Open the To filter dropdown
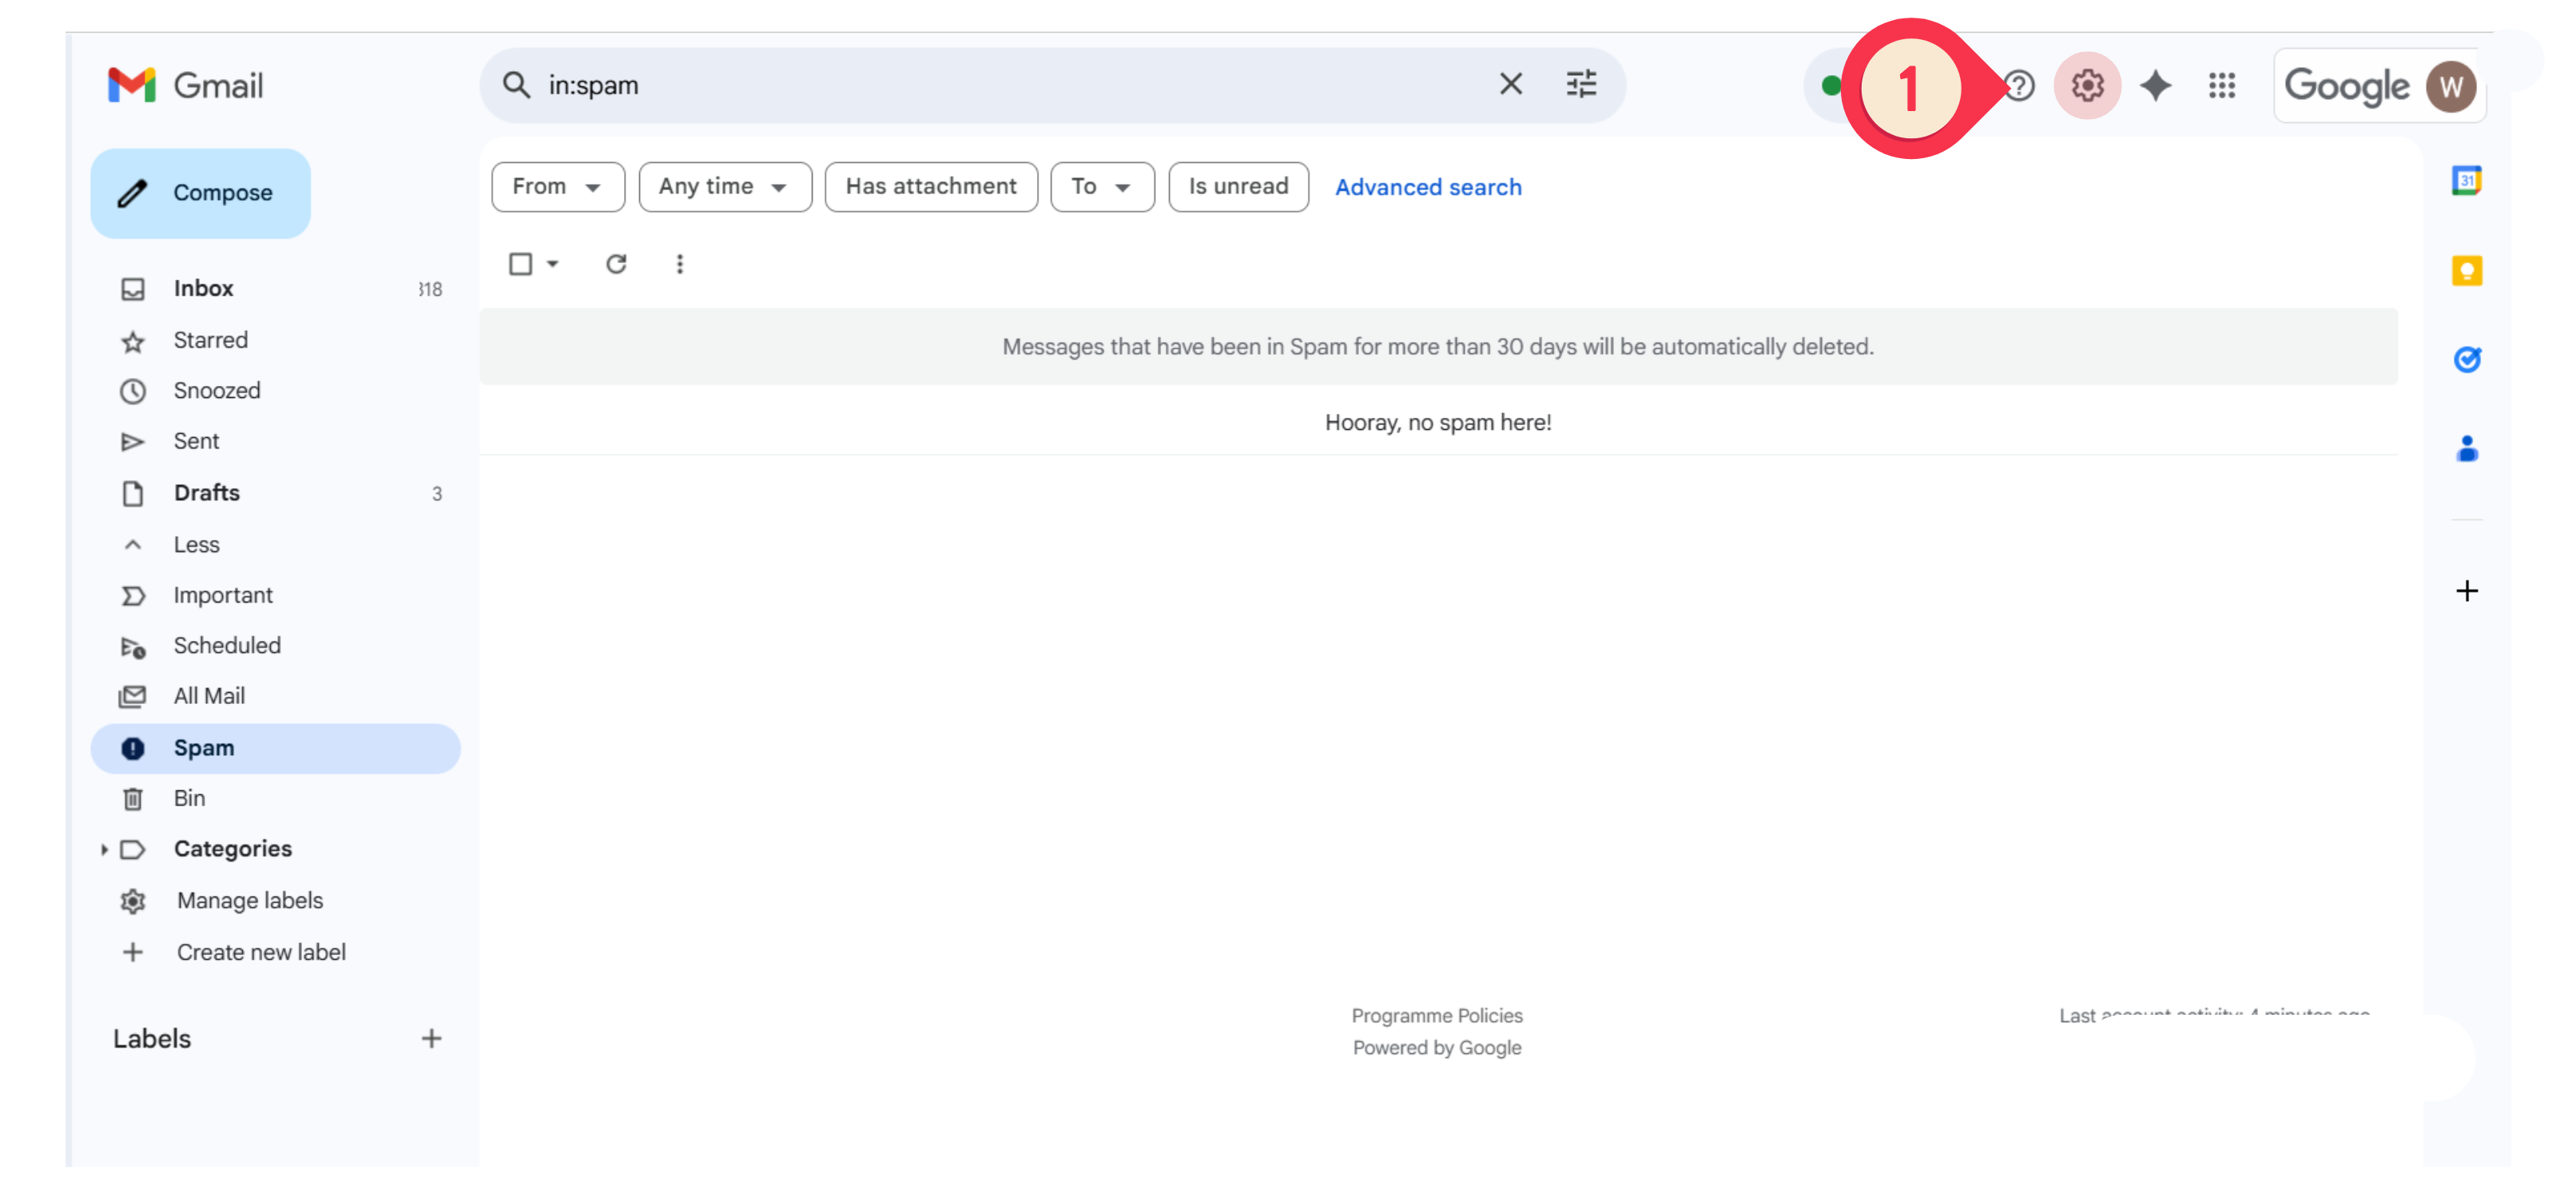The image size is (2576, 1197). click(1101, 187)
